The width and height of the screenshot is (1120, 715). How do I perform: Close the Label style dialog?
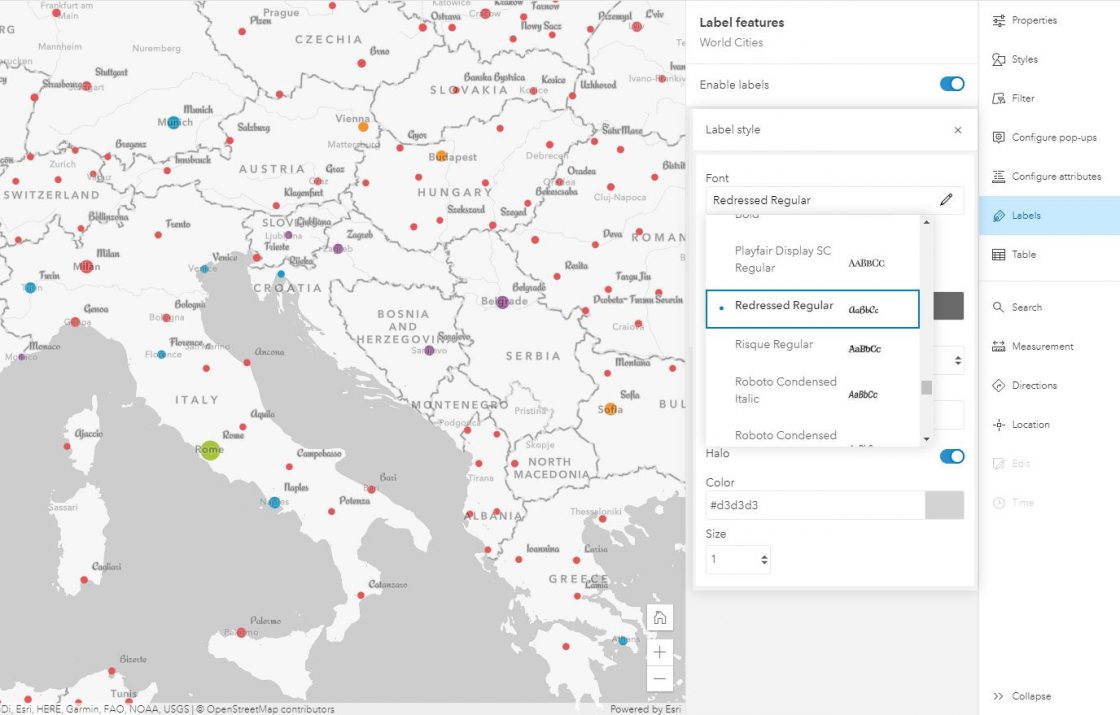point(957,130)
